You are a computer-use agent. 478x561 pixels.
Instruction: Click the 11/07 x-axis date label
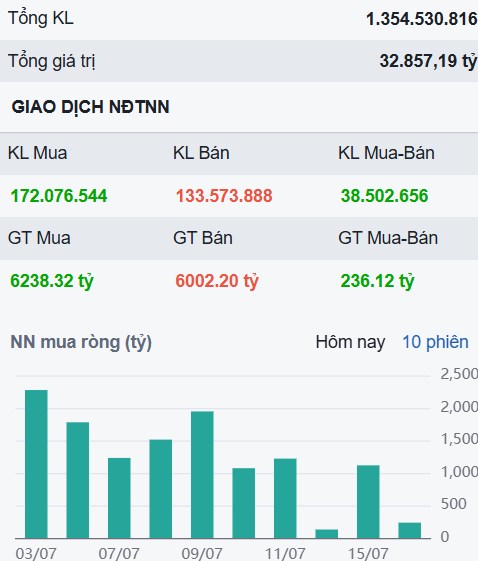(x=285, y=553)
